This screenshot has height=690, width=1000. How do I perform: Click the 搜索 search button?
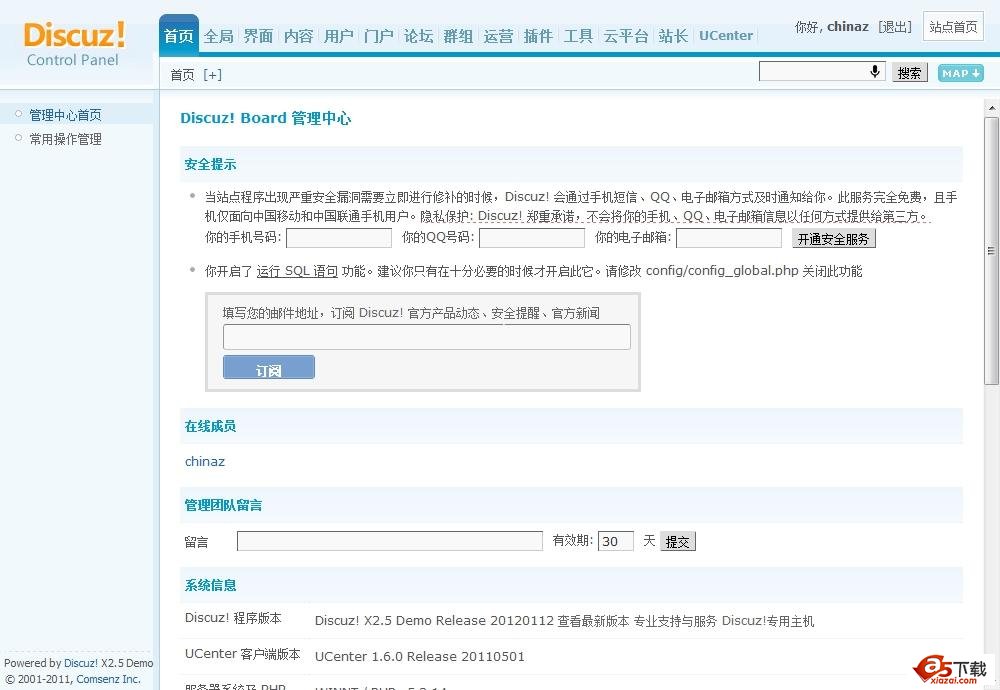click(x=909, y=73)
